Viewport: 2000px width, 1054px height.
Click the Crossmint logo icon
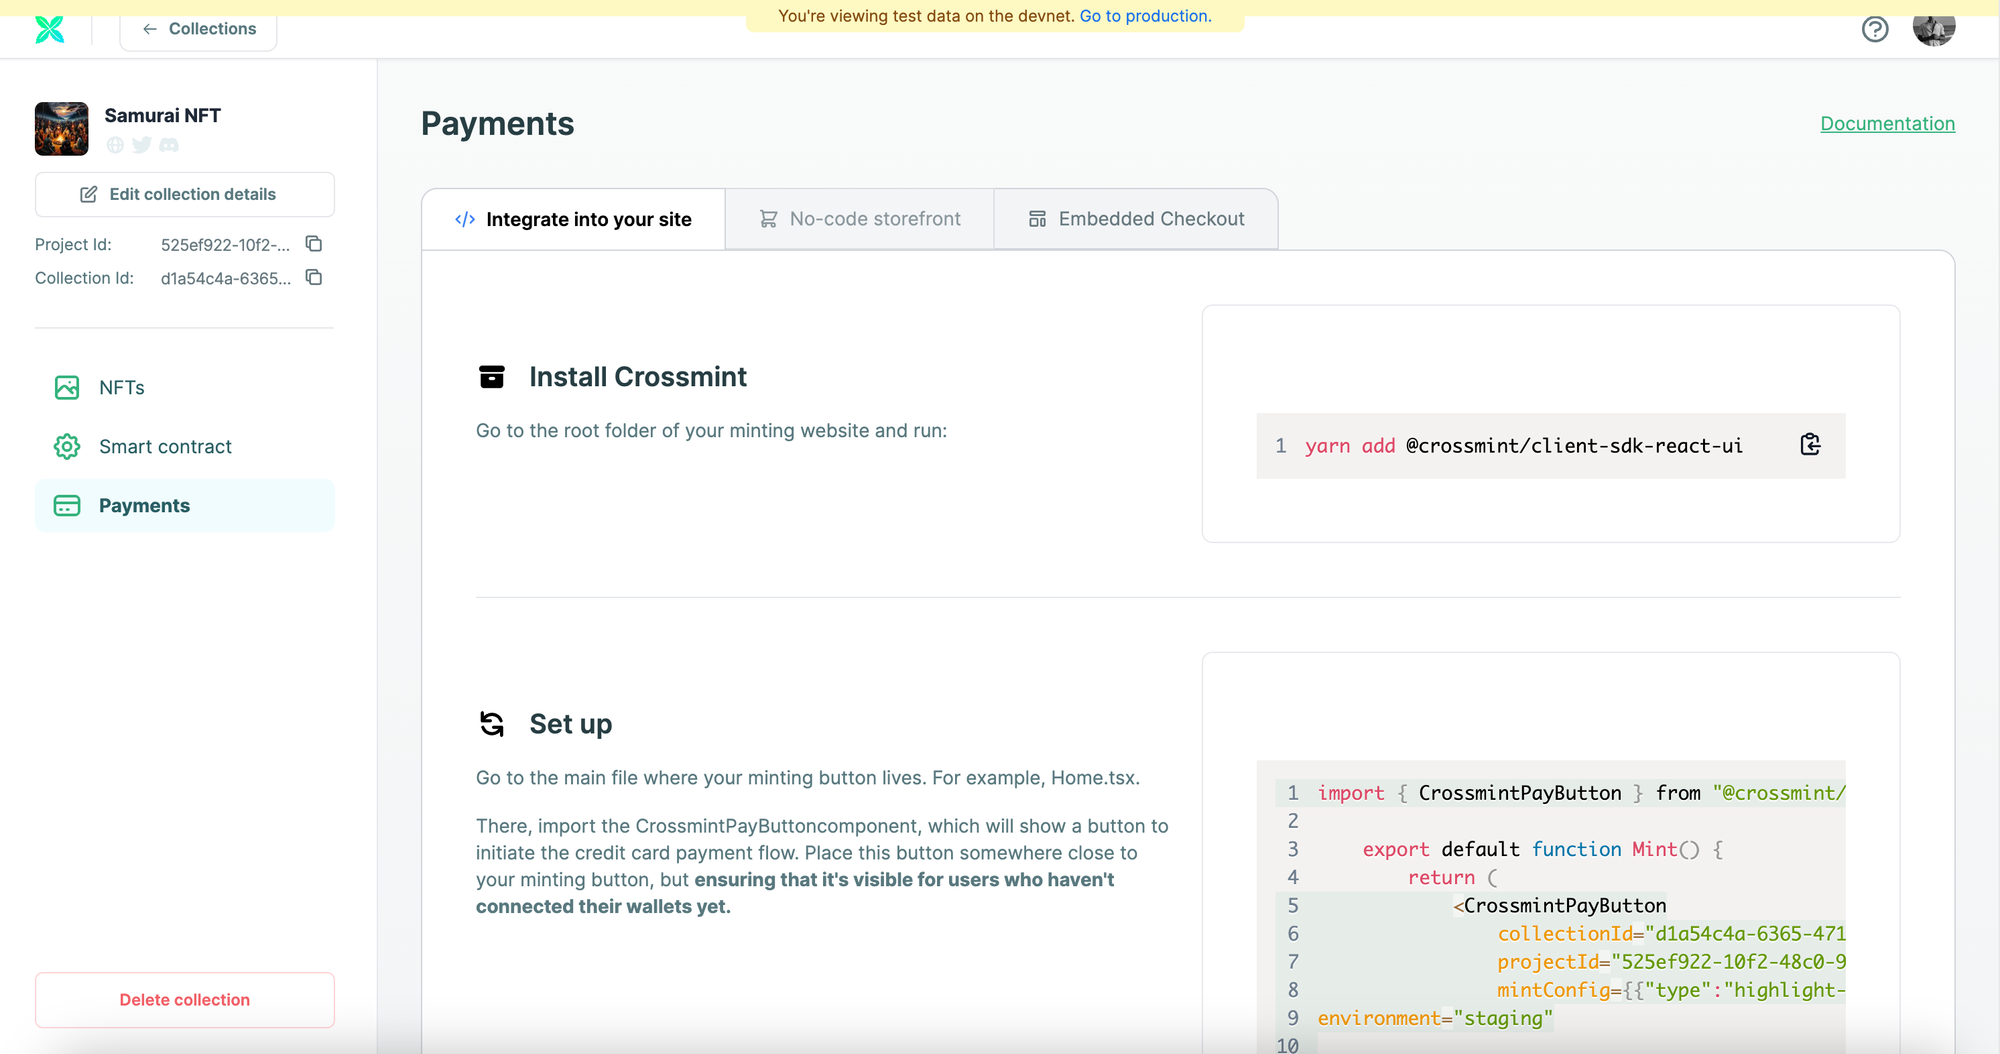pos(50,29)
